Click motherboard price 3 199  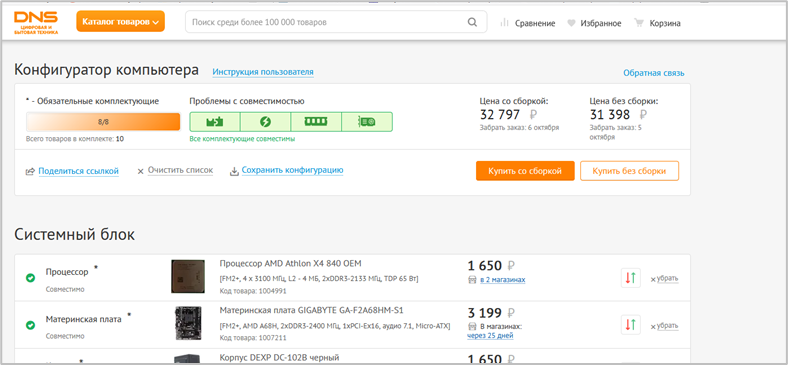click(491, 312)
